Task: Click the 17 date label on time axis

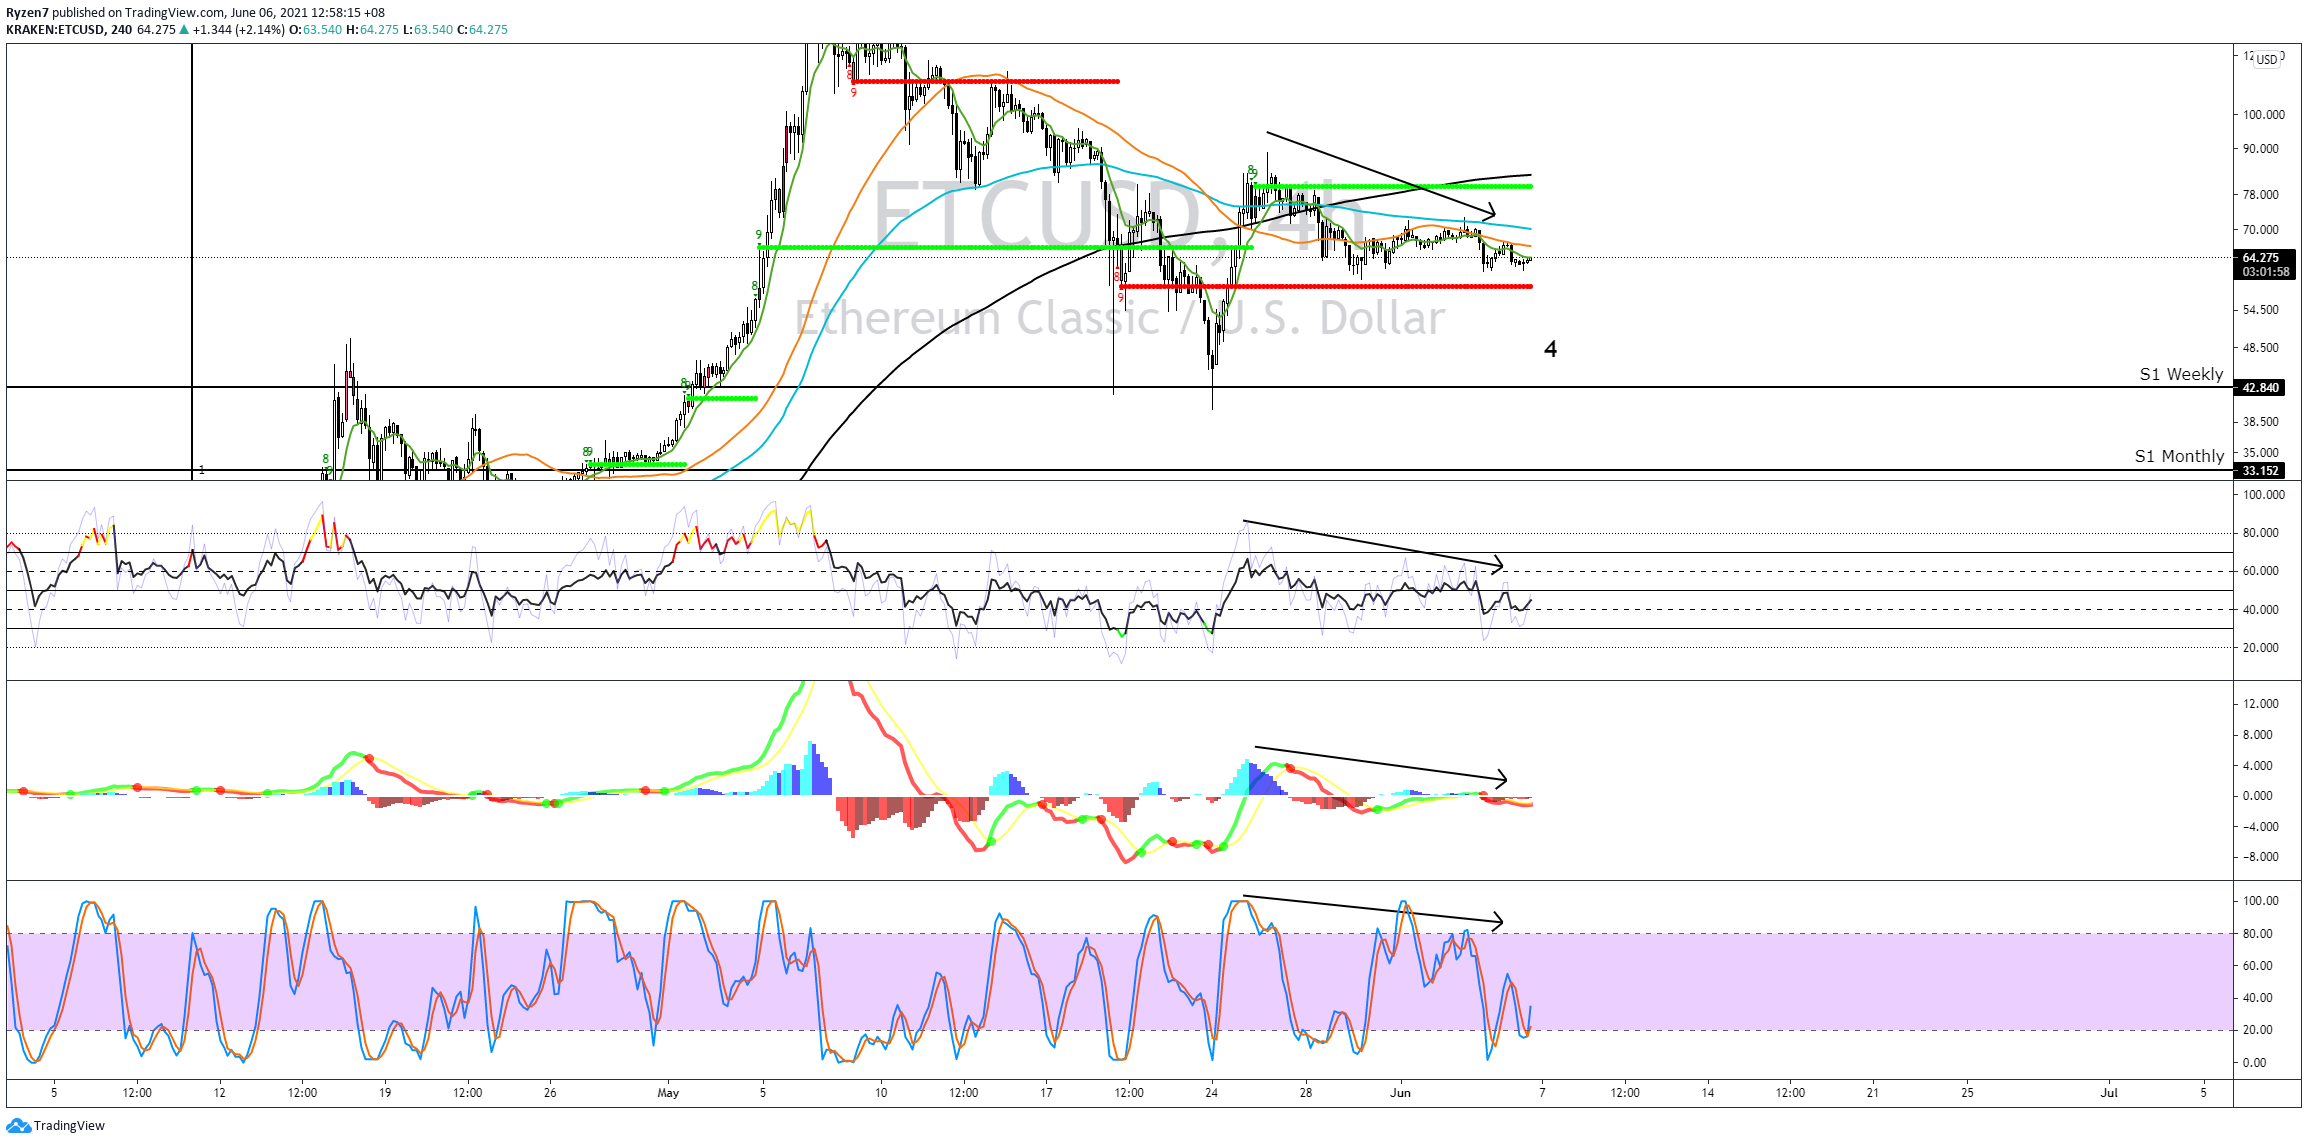Action: pyautogui.click(x=1046, y=1093)
